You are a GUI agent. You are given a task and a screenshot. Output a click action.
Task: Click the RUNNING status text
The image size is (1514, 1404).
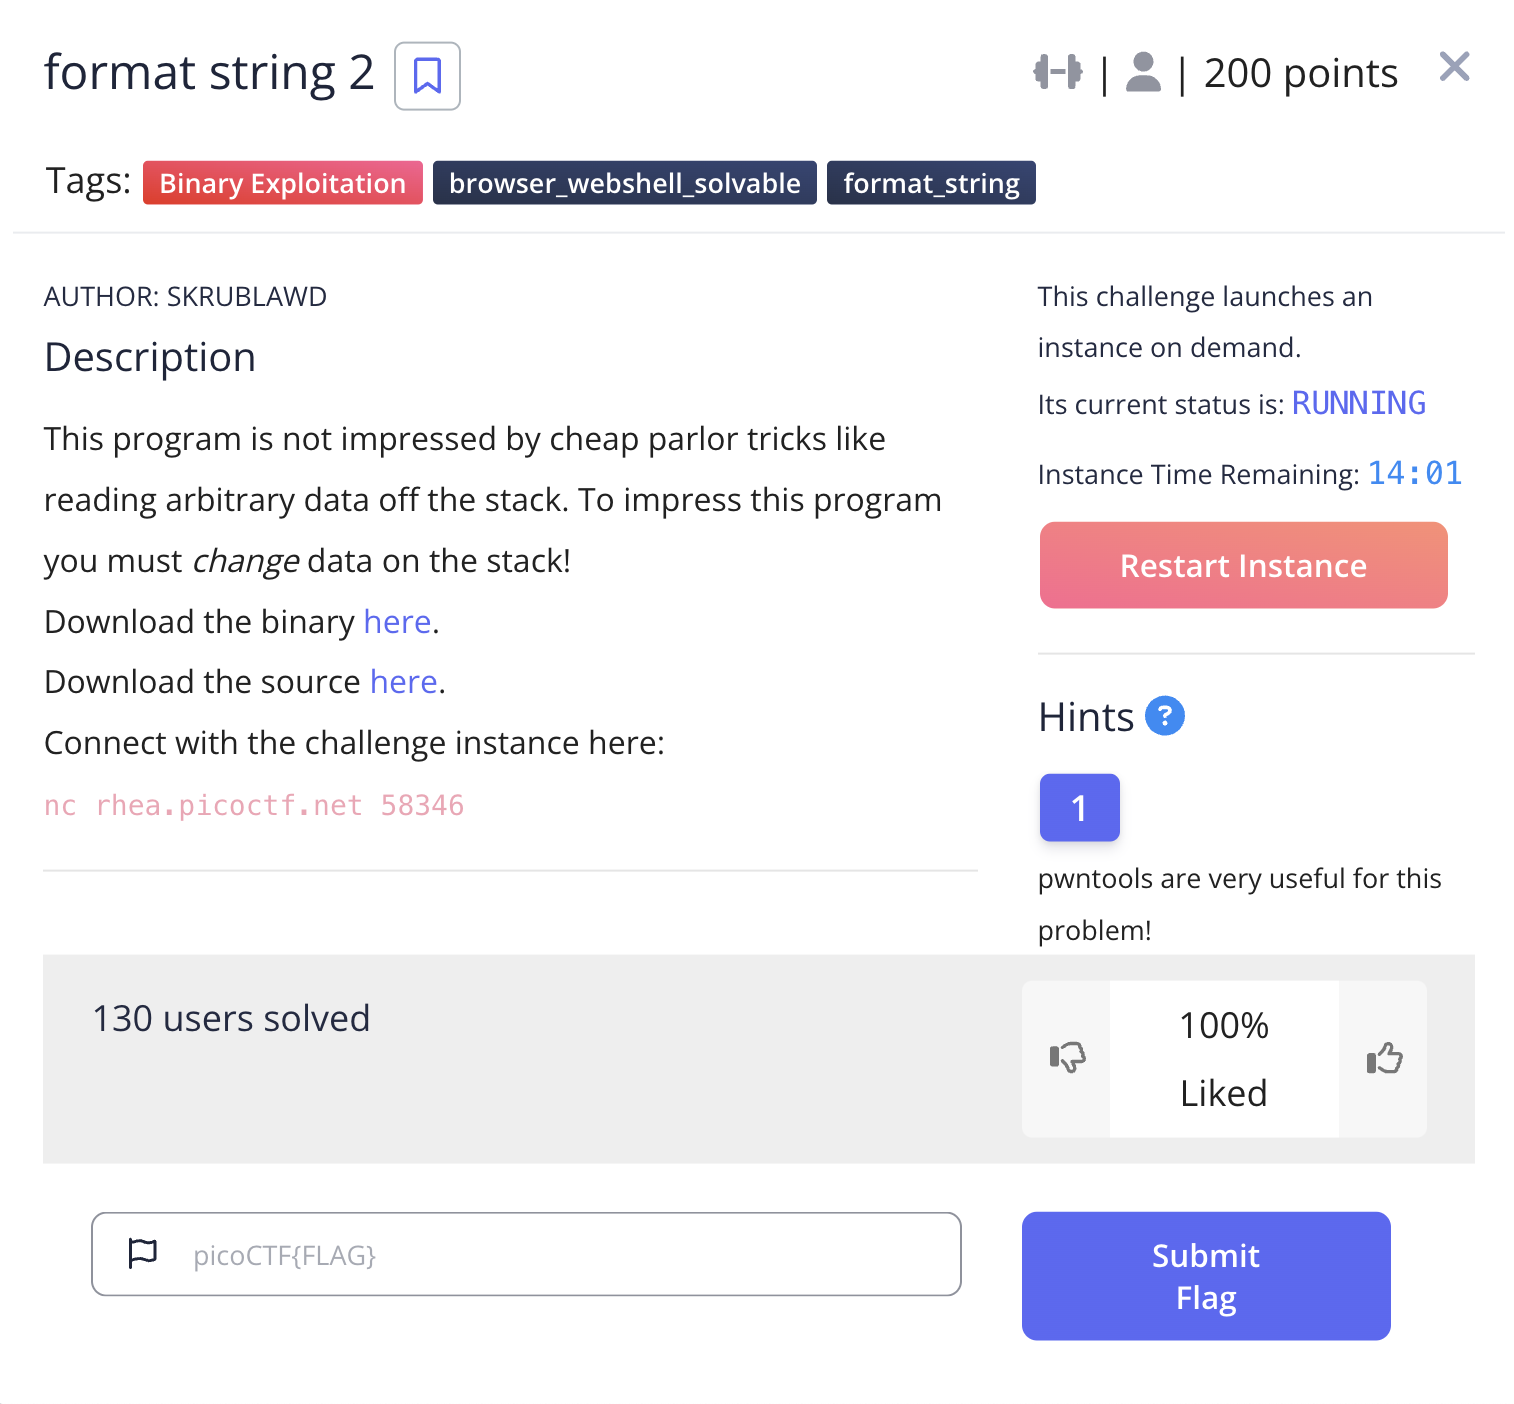(x=1358, y=403)
